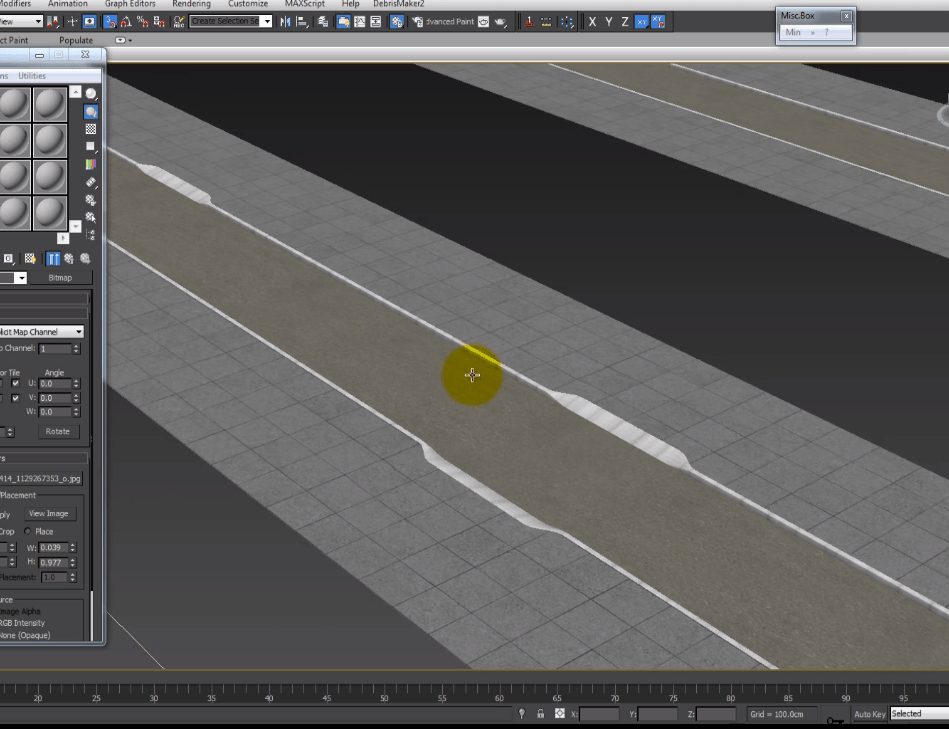
Task: Open the Rendering menu
Action: [192, 4]
